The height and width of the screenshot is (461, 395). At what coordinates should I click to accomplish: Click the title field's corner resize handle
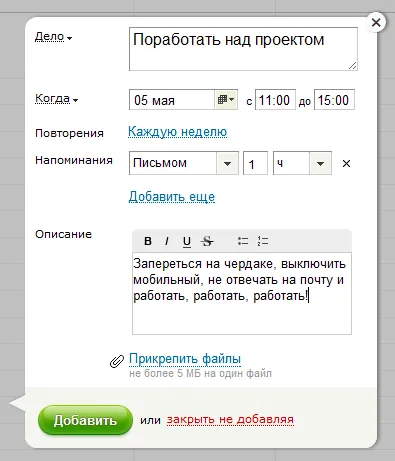(353, 66)
